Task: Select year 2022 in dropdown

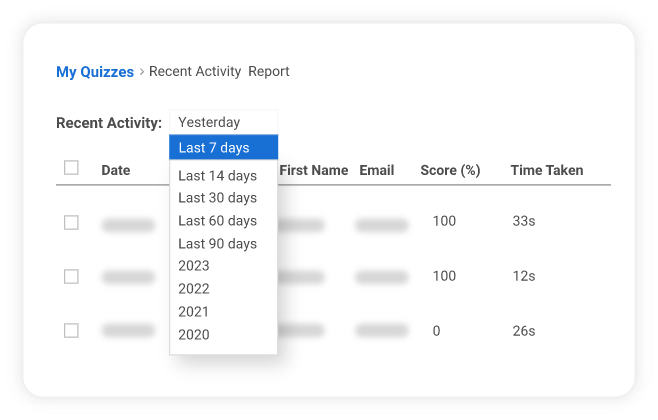Action: [x=194, y=289]
